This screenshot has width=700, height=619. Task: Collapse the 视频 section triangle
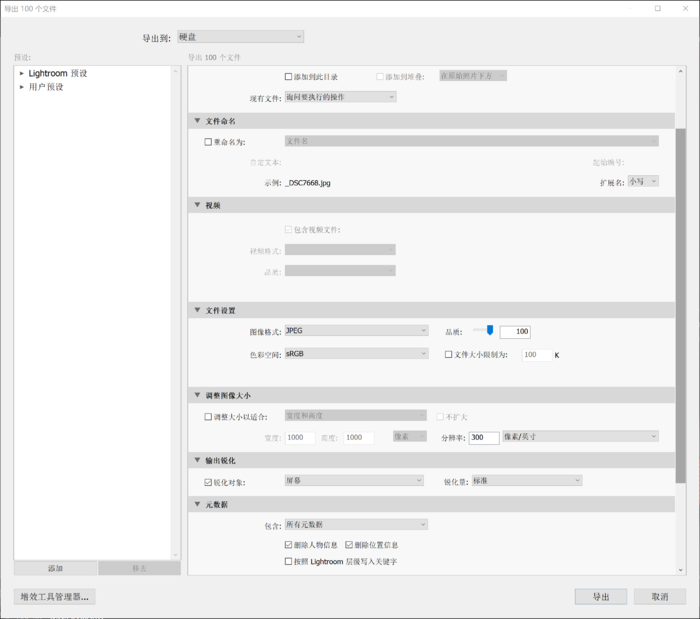pos(197,205)
